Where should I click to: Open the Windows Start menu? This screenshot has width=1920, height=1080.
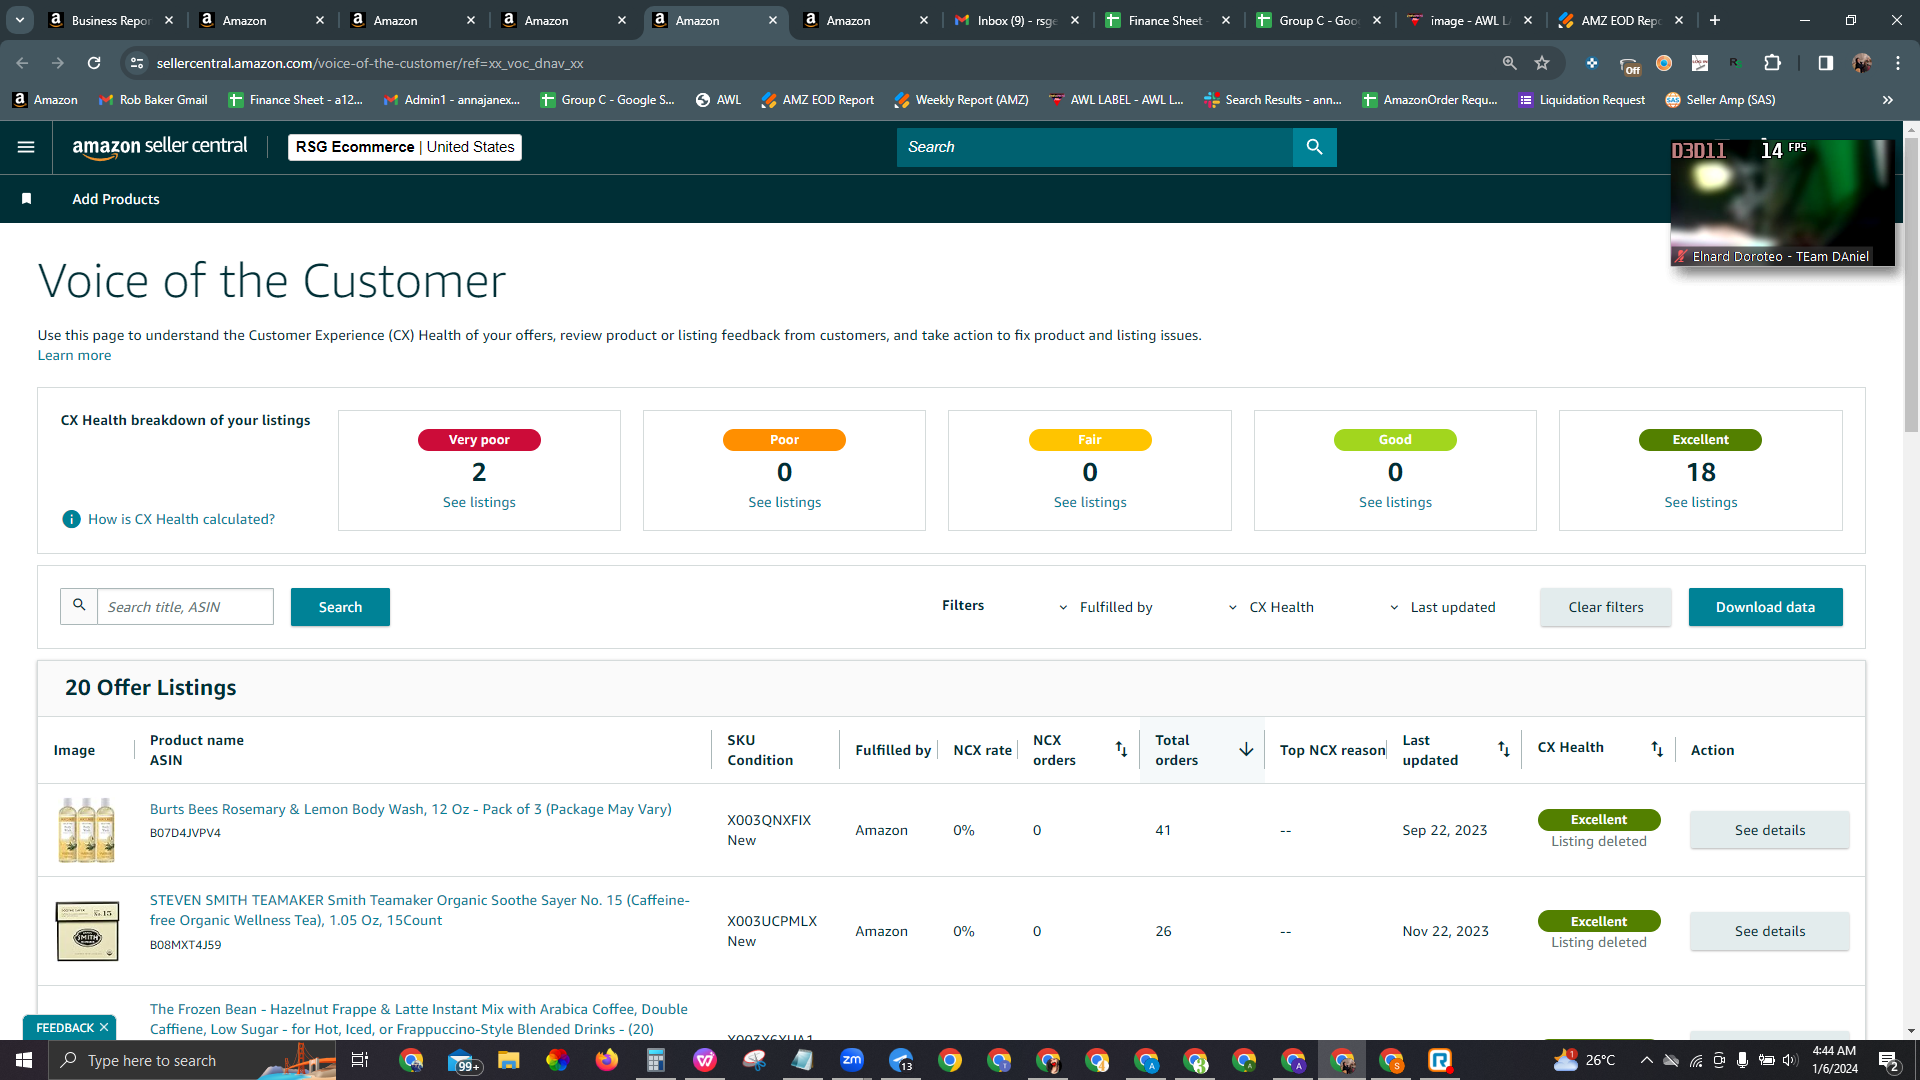(x=24, y=1060)
